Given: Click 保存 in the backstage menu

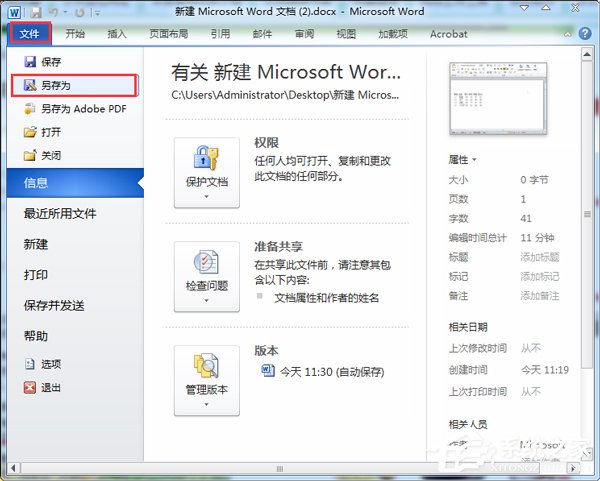Looking at the screenshot, I should [x=42, y=62].
